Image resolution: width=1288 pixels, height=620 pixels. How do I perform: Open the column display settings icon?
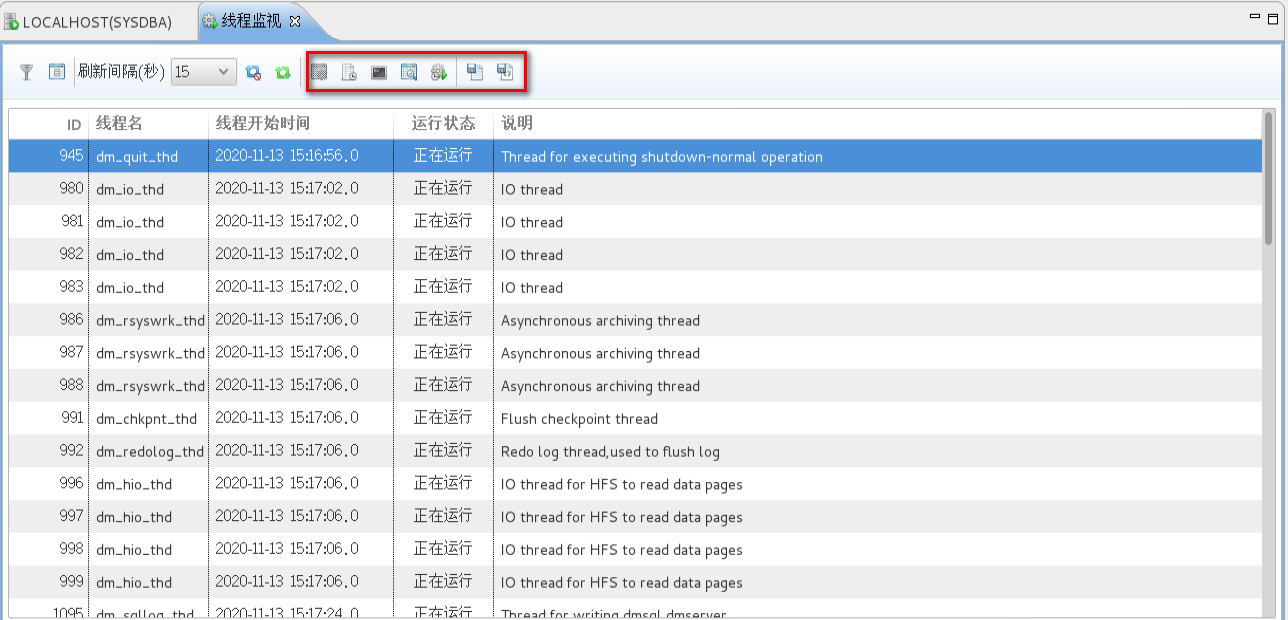[x=57, y=72]
